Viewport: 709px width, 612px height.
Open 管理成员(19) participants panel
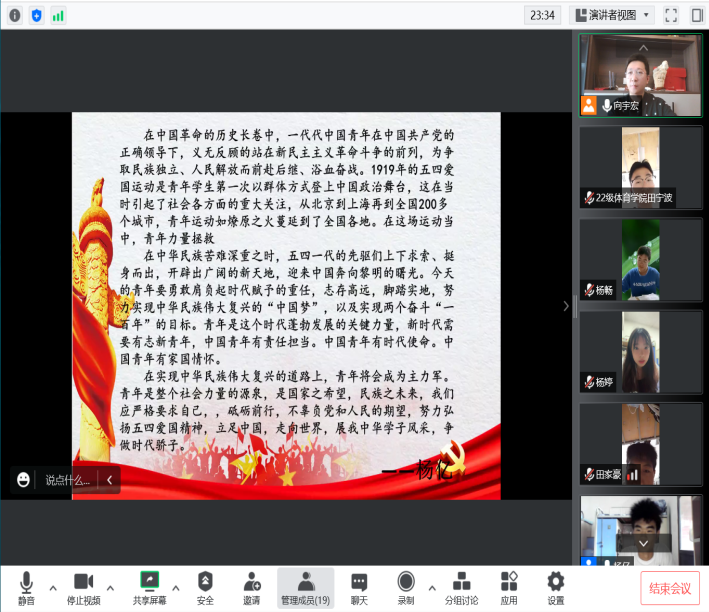tap(305, 587)
